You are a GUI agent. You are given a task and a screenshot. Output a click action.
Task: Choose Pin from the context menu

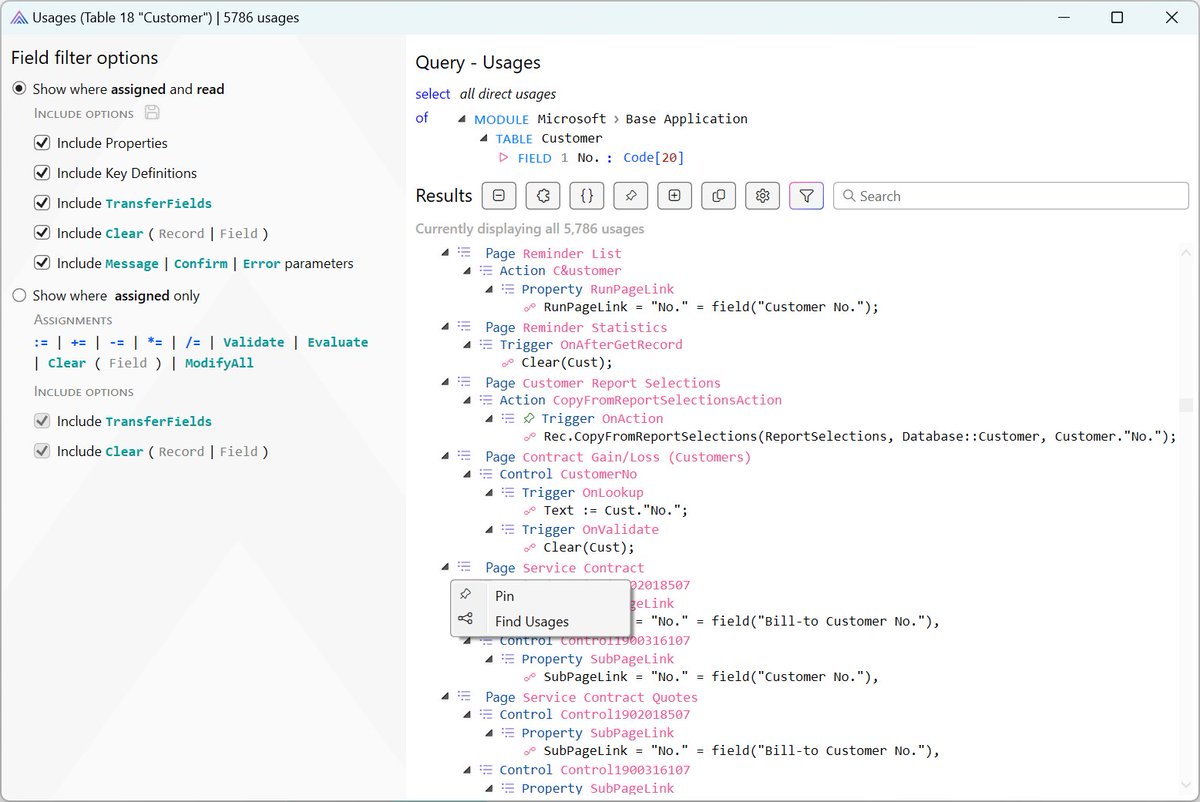point(540,595)
